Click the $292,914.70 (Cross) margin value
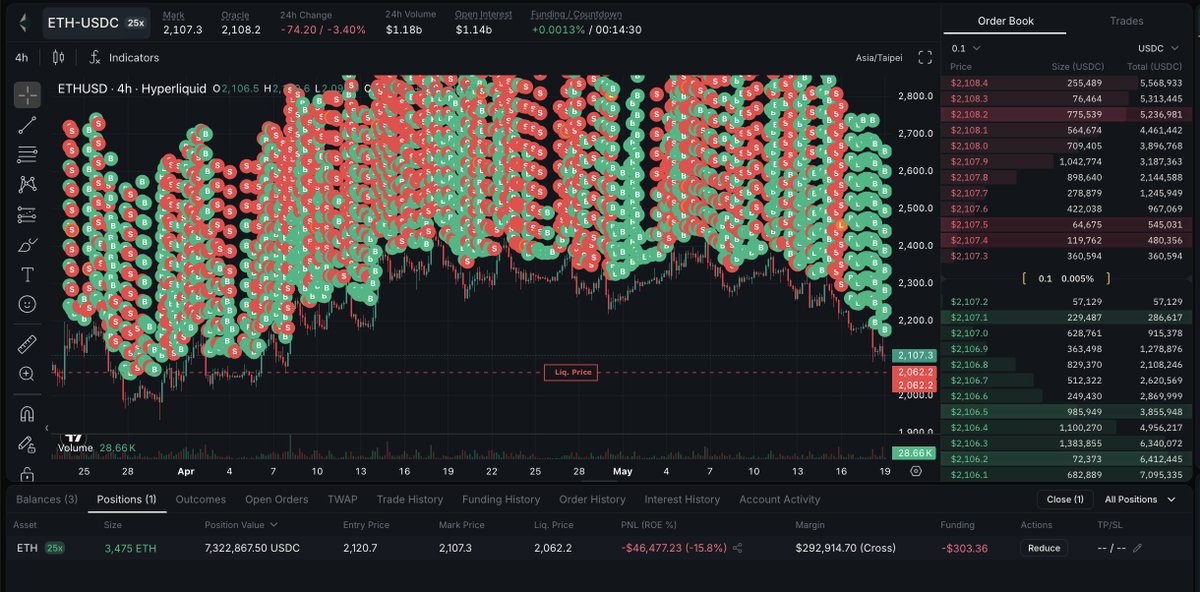This screenshot has height=592, width=1200. click(845, 548)
